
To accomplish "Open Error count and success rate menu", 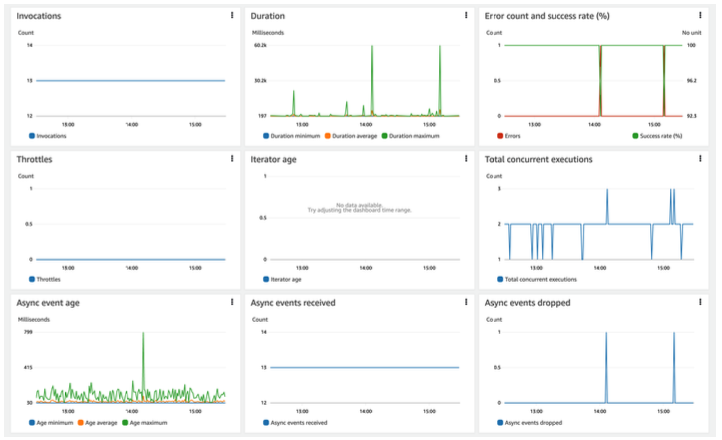I will [x=700, y=15].
